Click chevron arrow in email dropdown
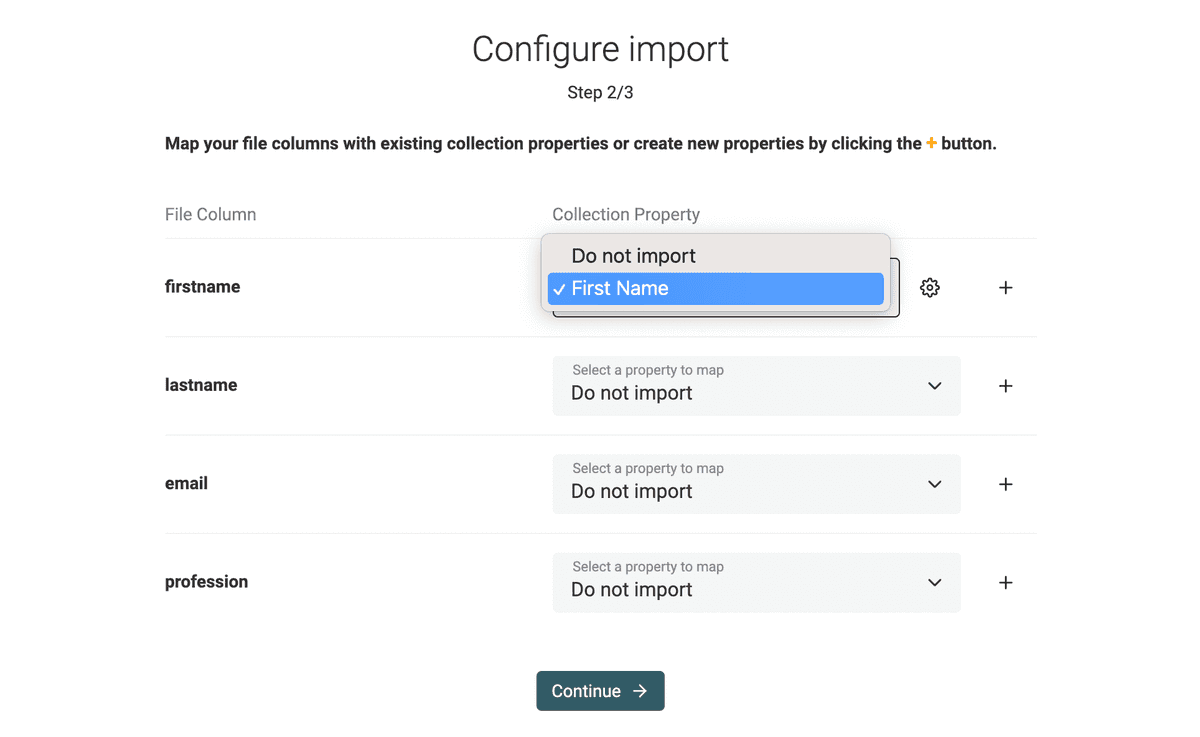The image size is (1200, 737). click(935, 484)
